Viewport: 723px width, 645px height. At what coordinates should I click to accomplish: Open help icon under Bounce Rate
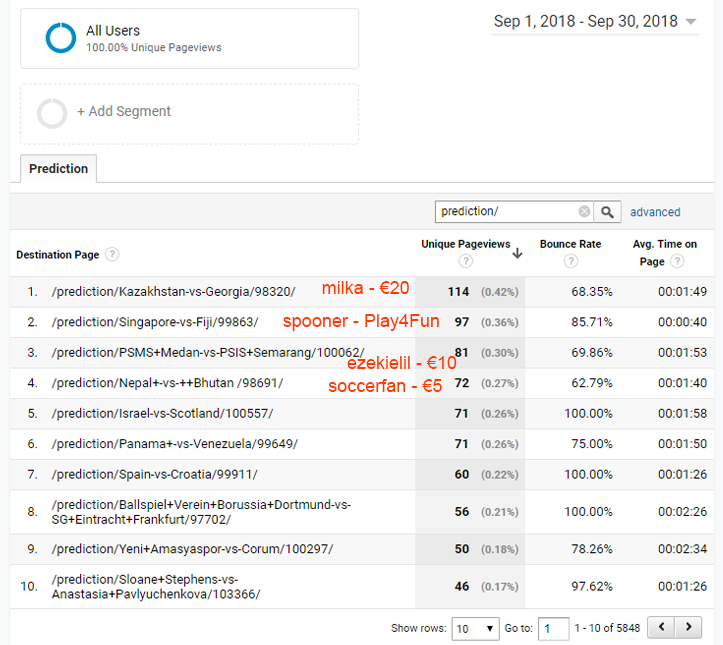[x=570, y=262]
